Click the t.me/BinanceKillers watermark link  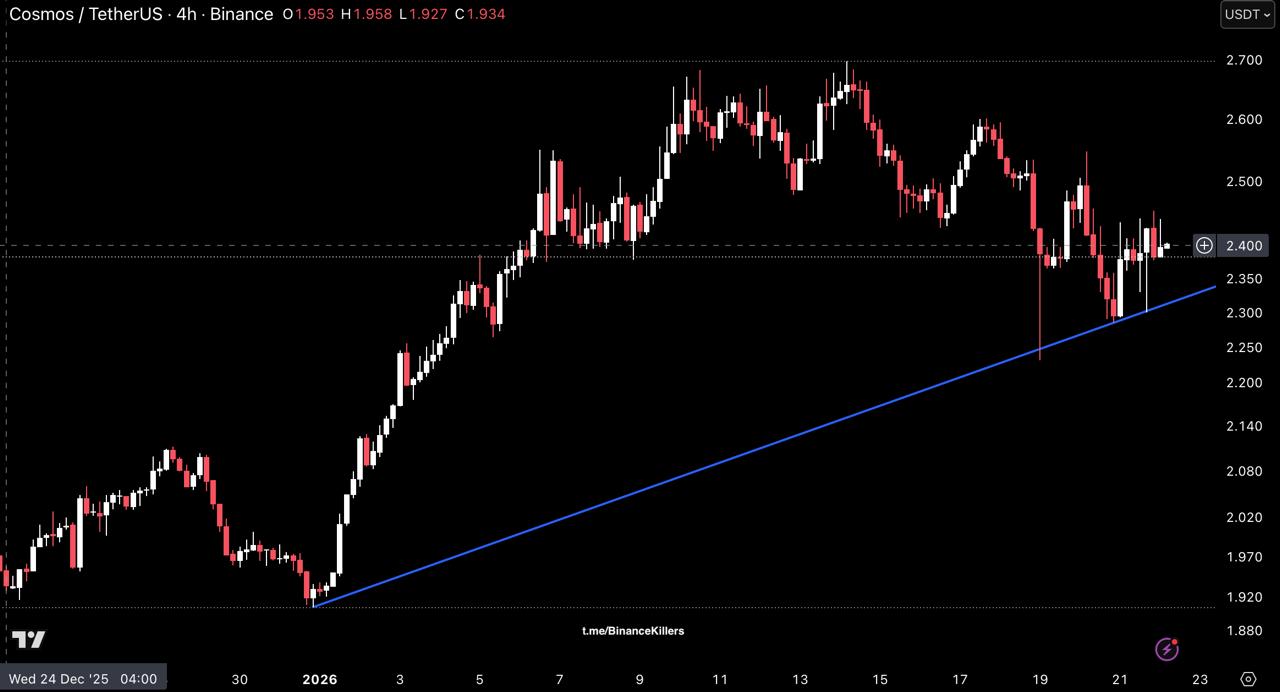633,631
